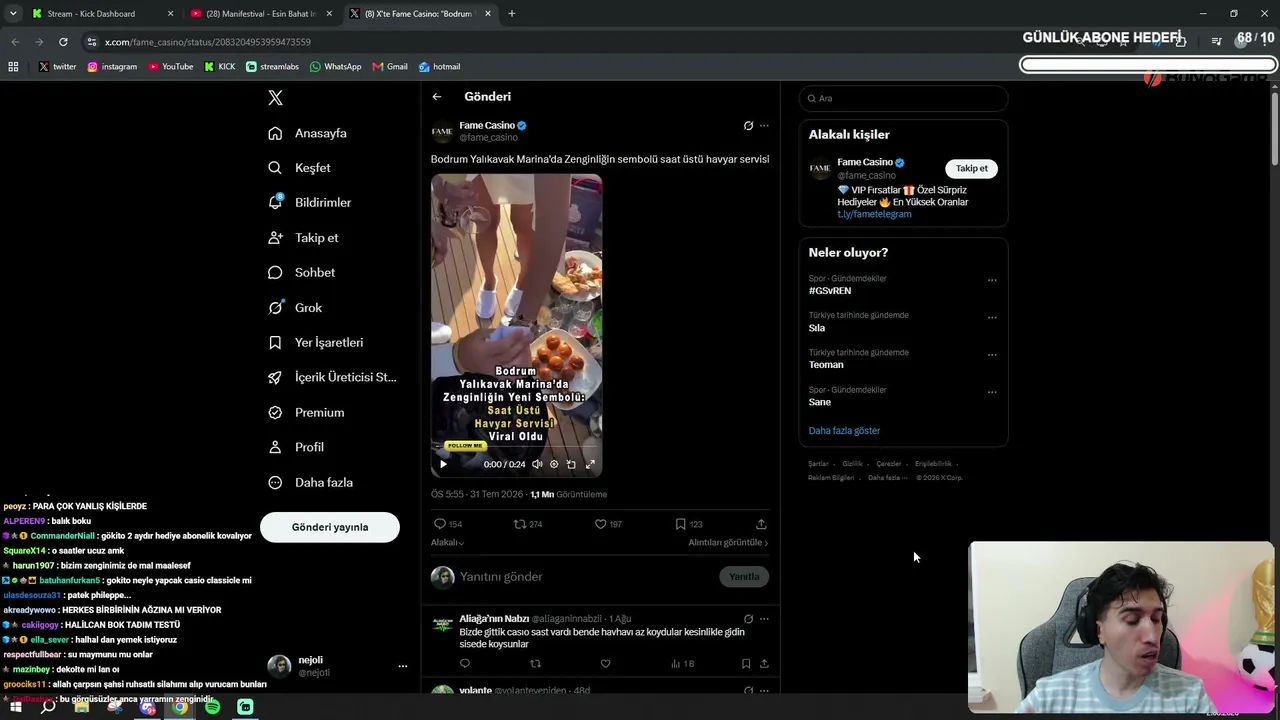
Task: Open Alıntıları görüntüle quotes view
Action: coord(728,543)
